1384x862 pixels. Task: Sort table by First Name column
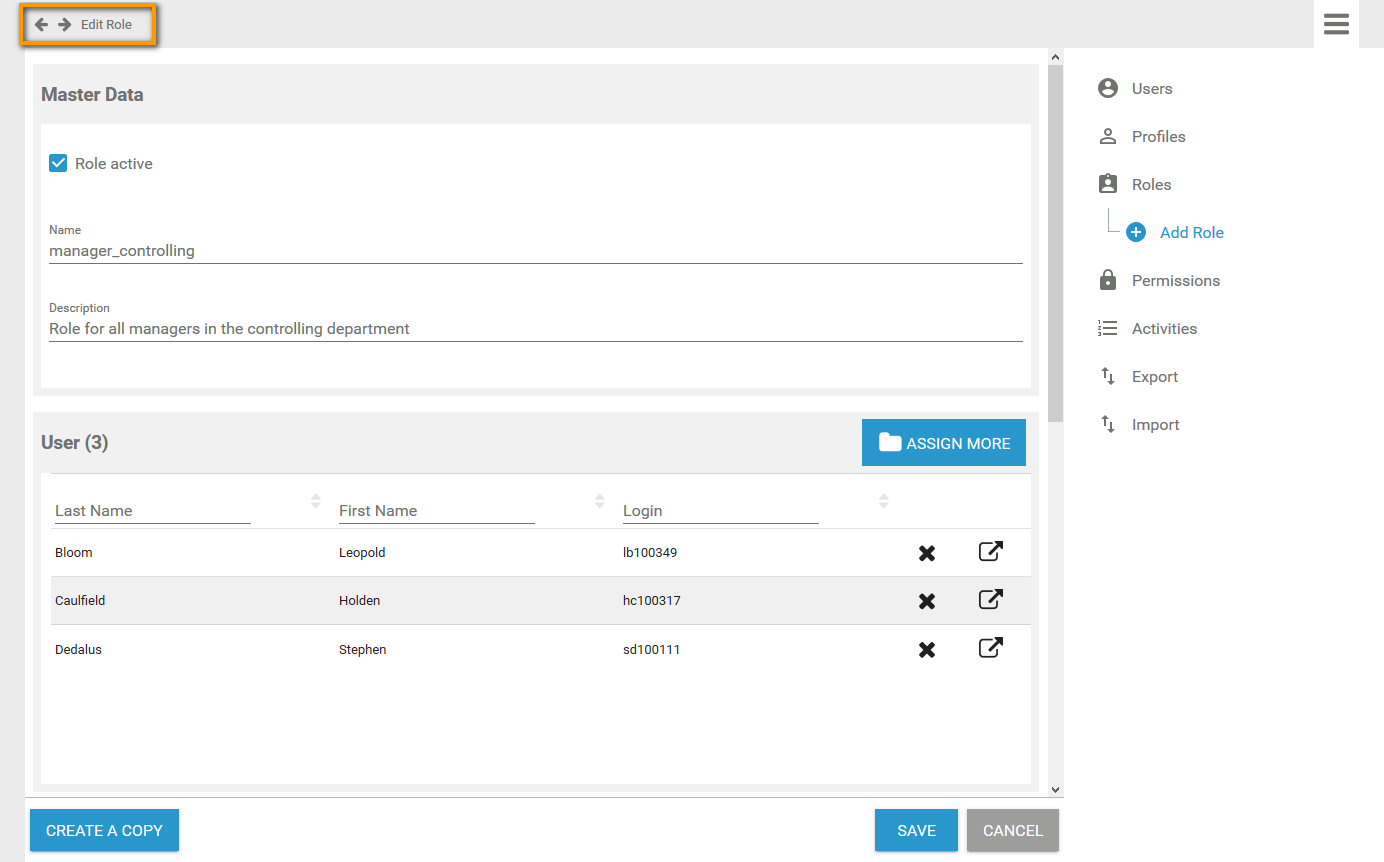[599, 501]
